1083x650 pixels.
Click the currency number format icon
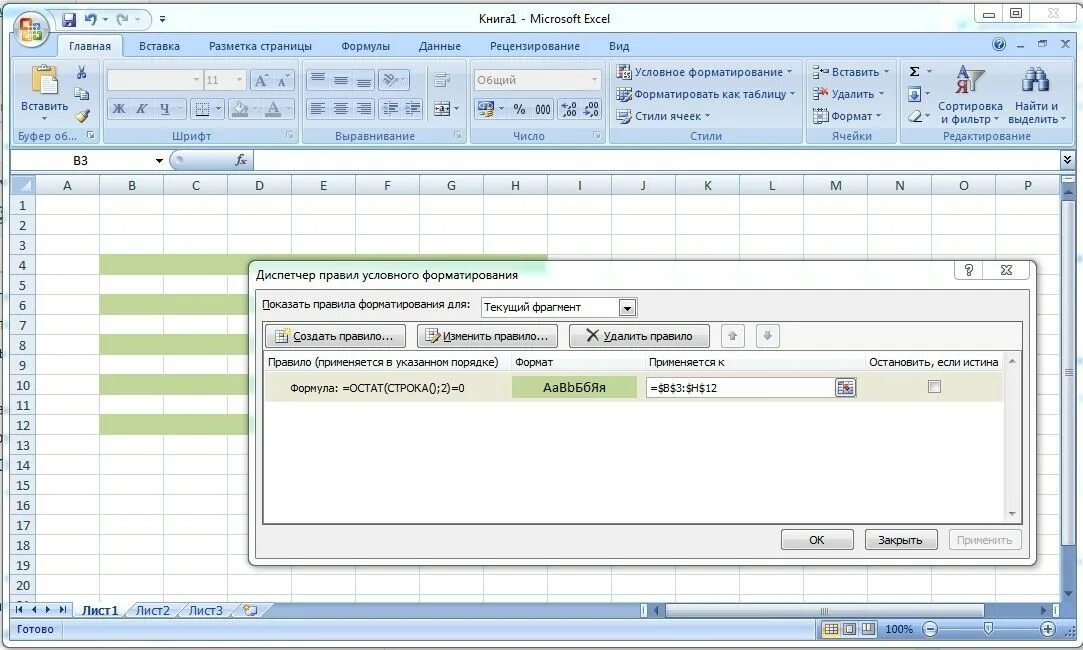tap(486, 109)
